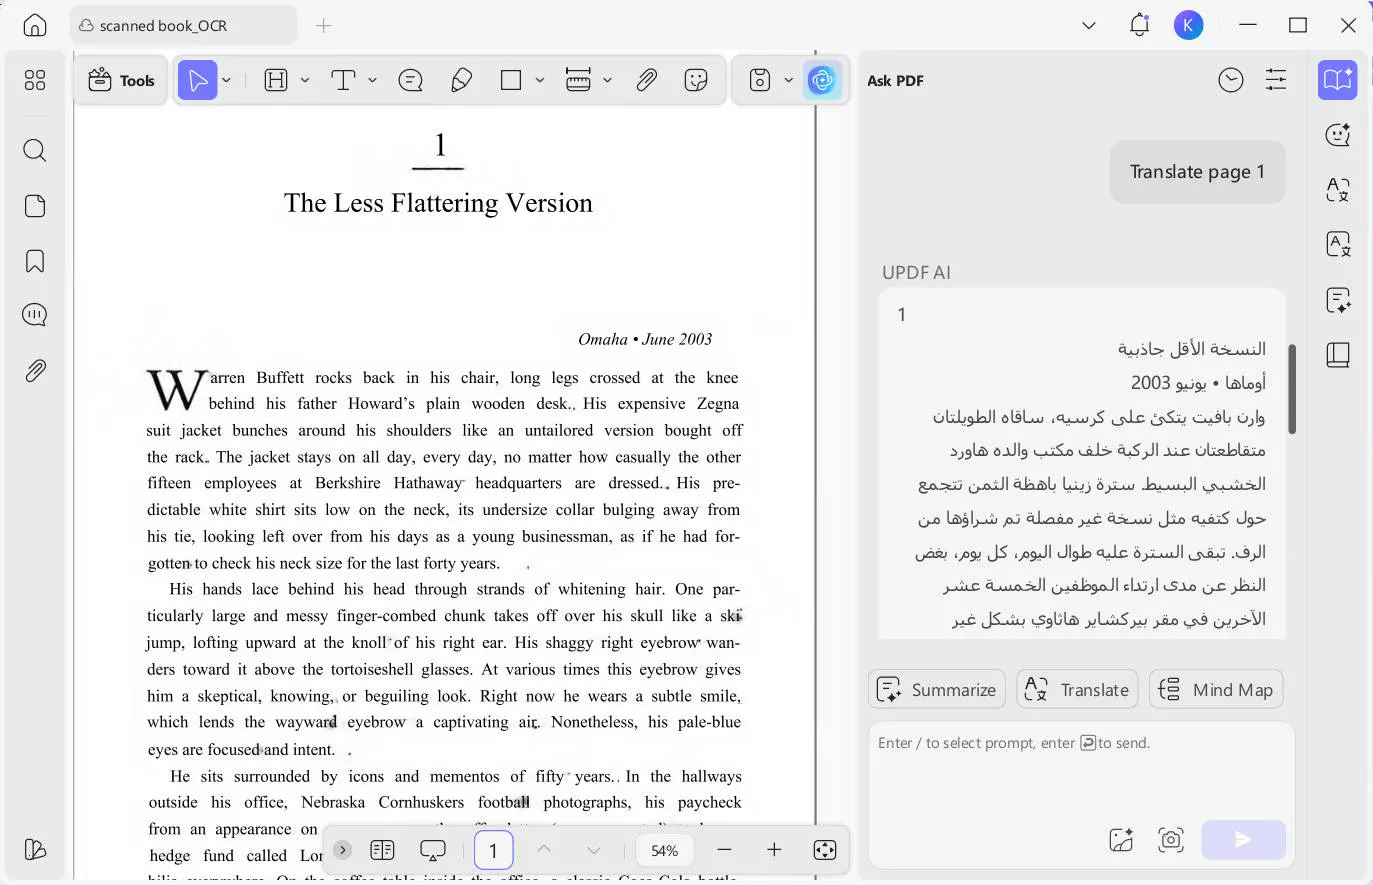Zoom out with the minus button
Image resolution: width=1373 pixels, height=885 pixels.
724,849
